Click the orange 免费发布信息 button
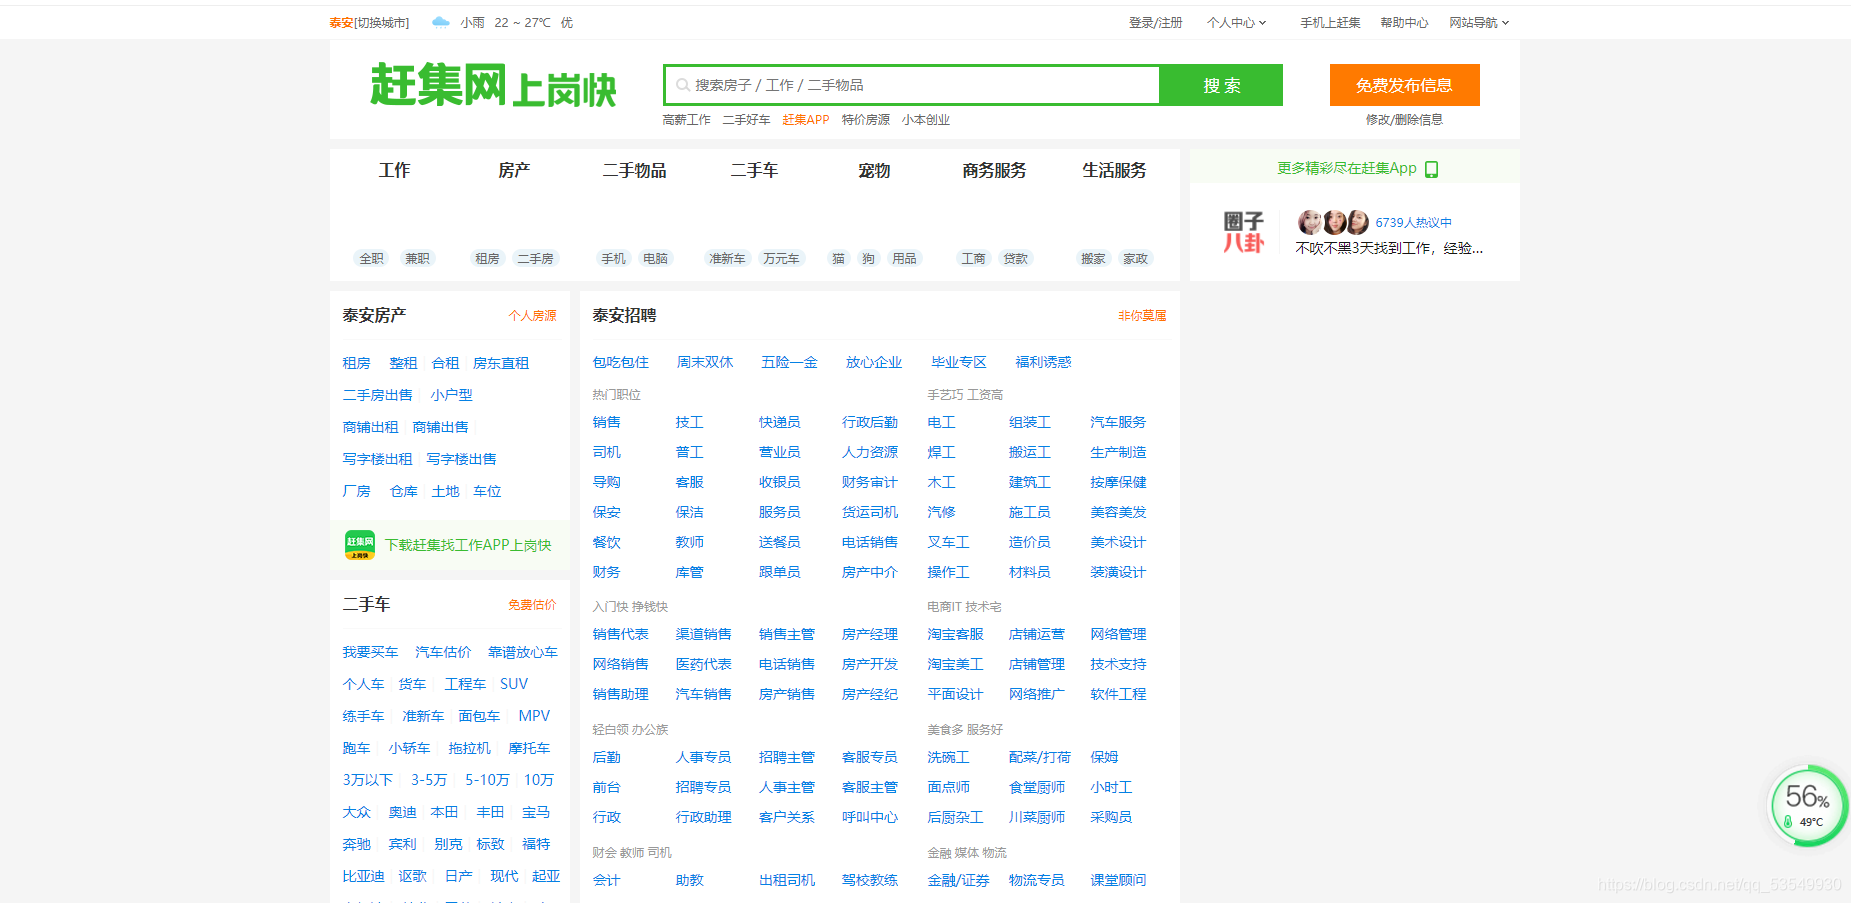Viewport: 1851px width, 903px height. point(1404,85)
